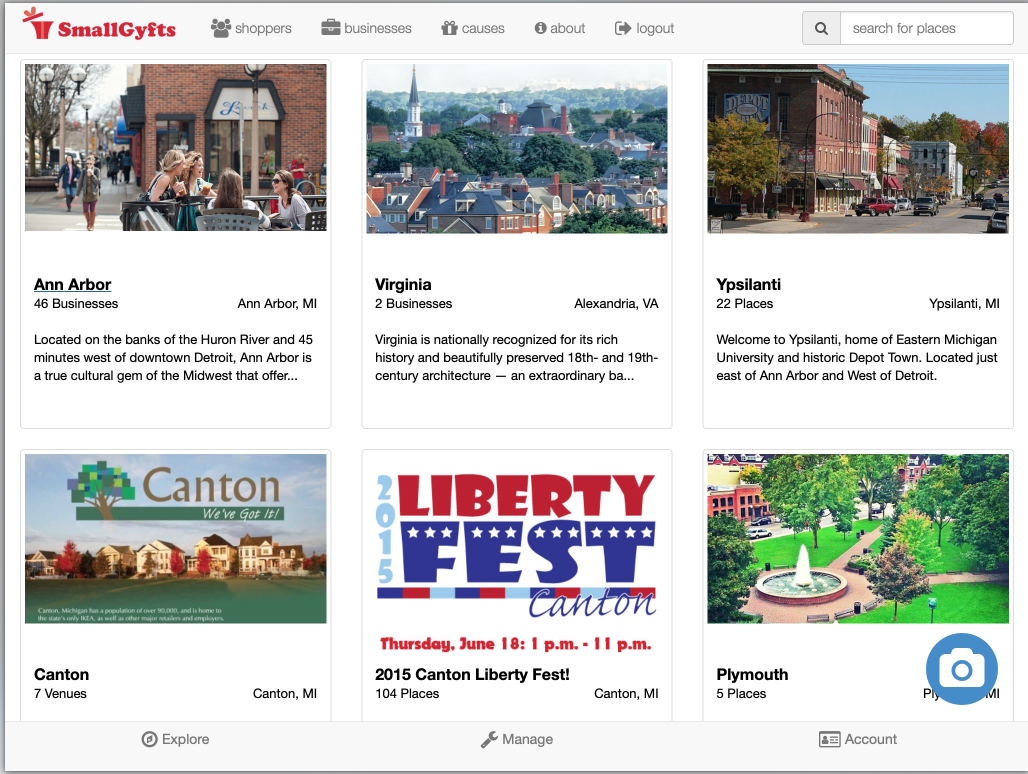Click the about info icon
Screen dimensions: 1028x774
[x=540, y=28]
